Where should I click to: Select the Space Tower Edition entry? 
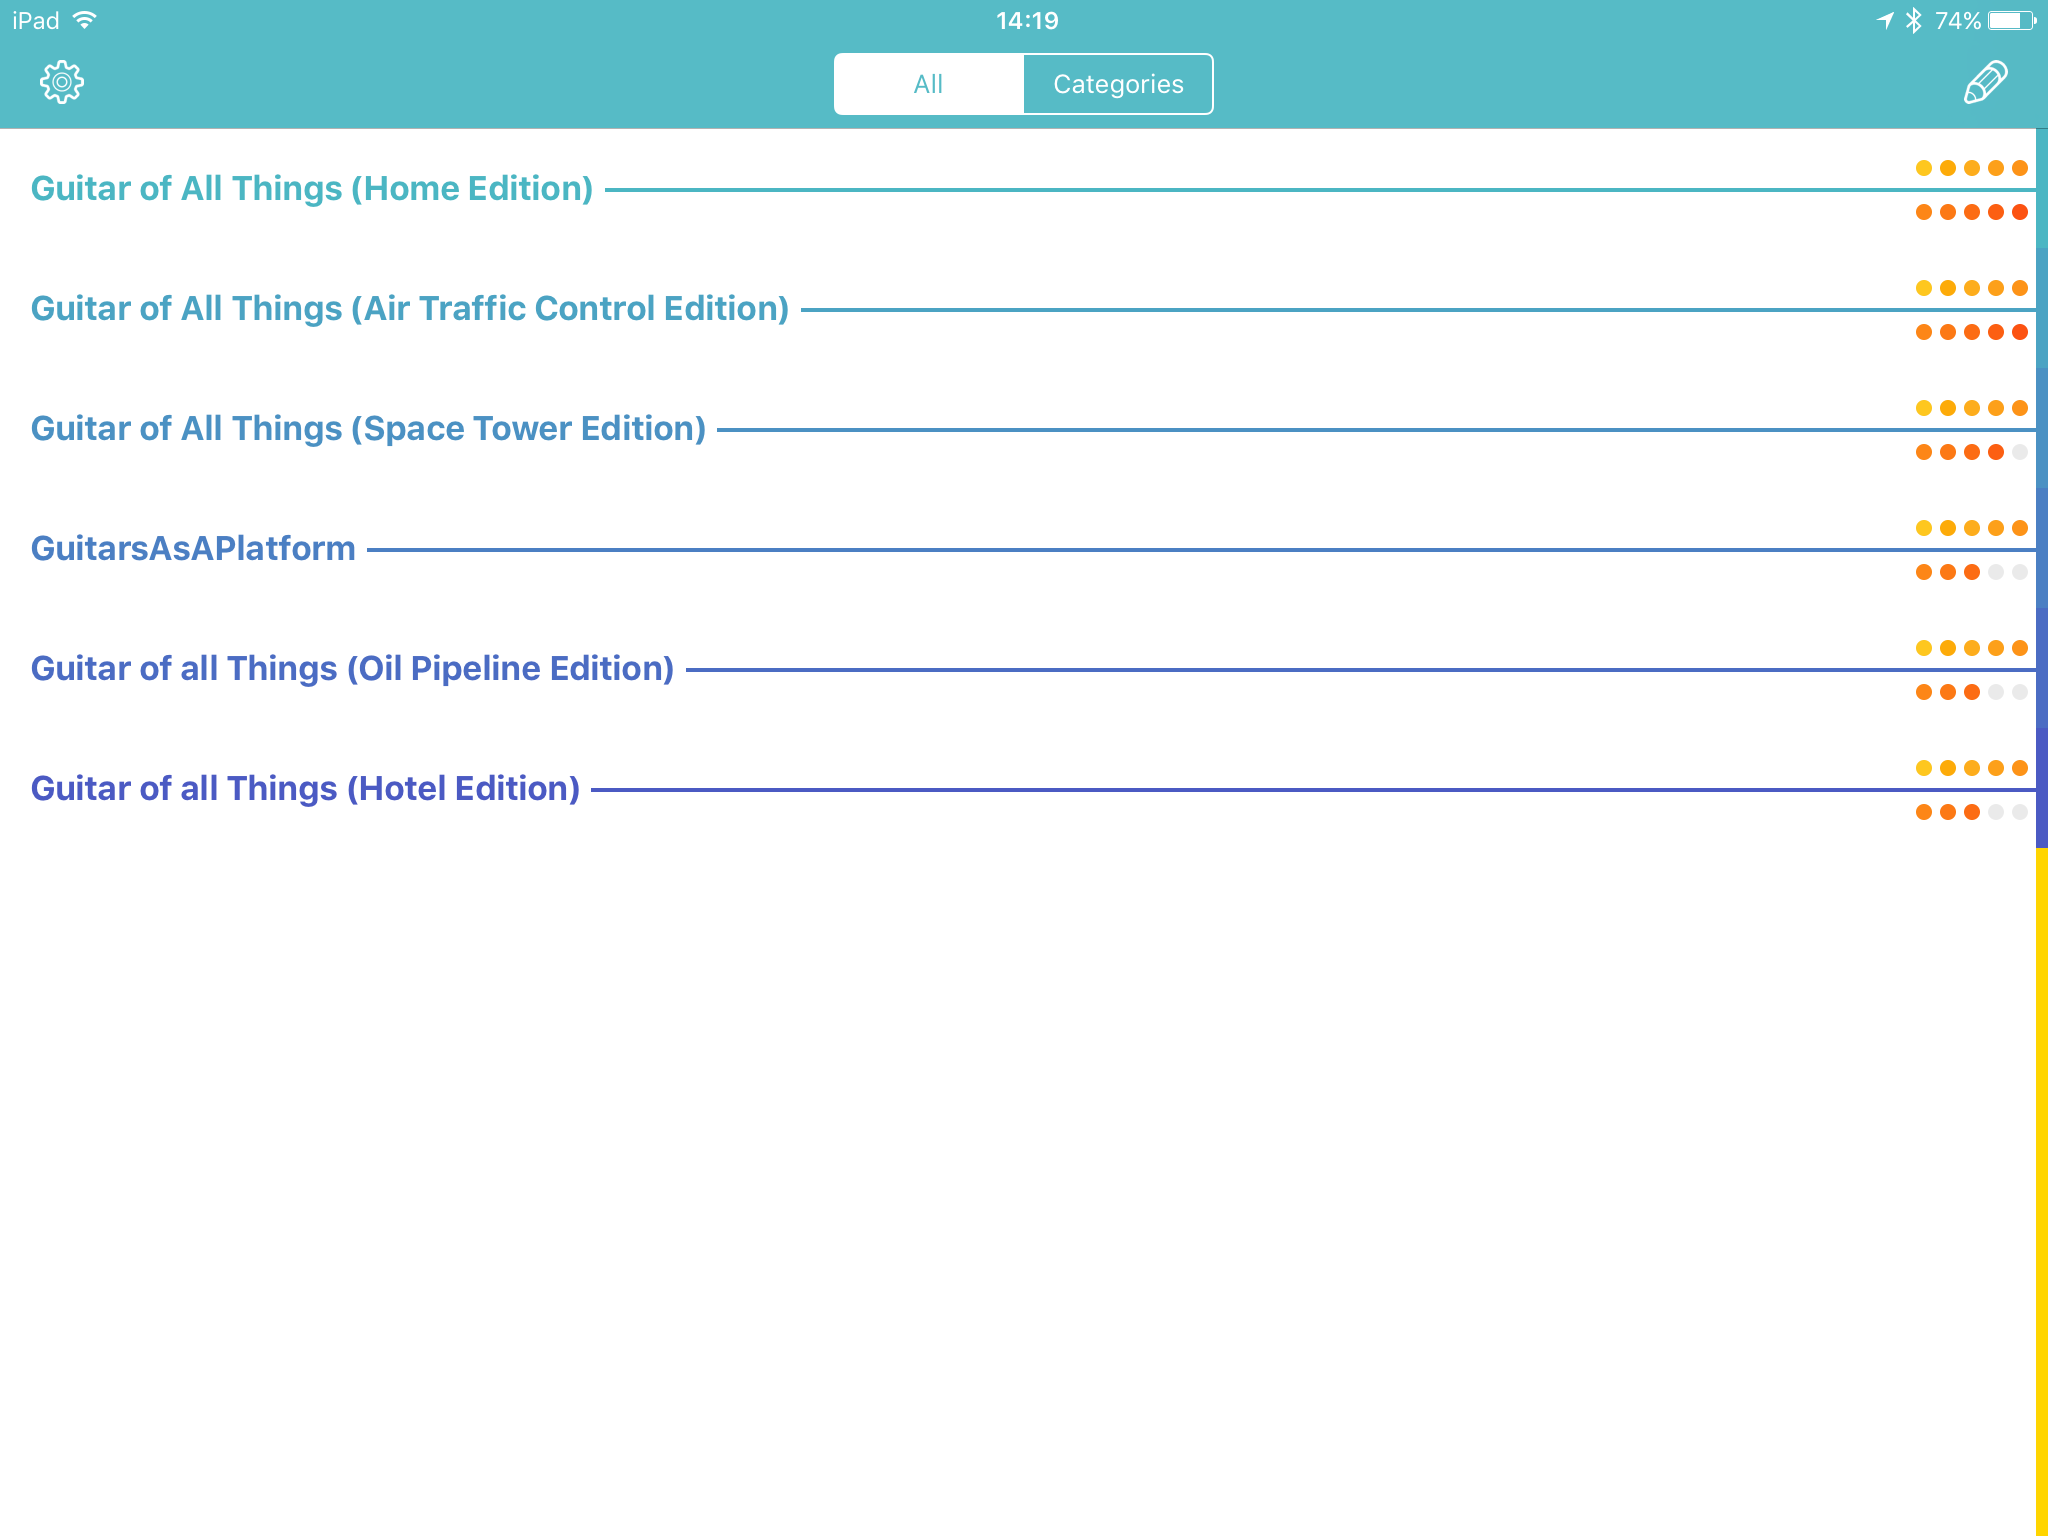click(x=368, y=429)
